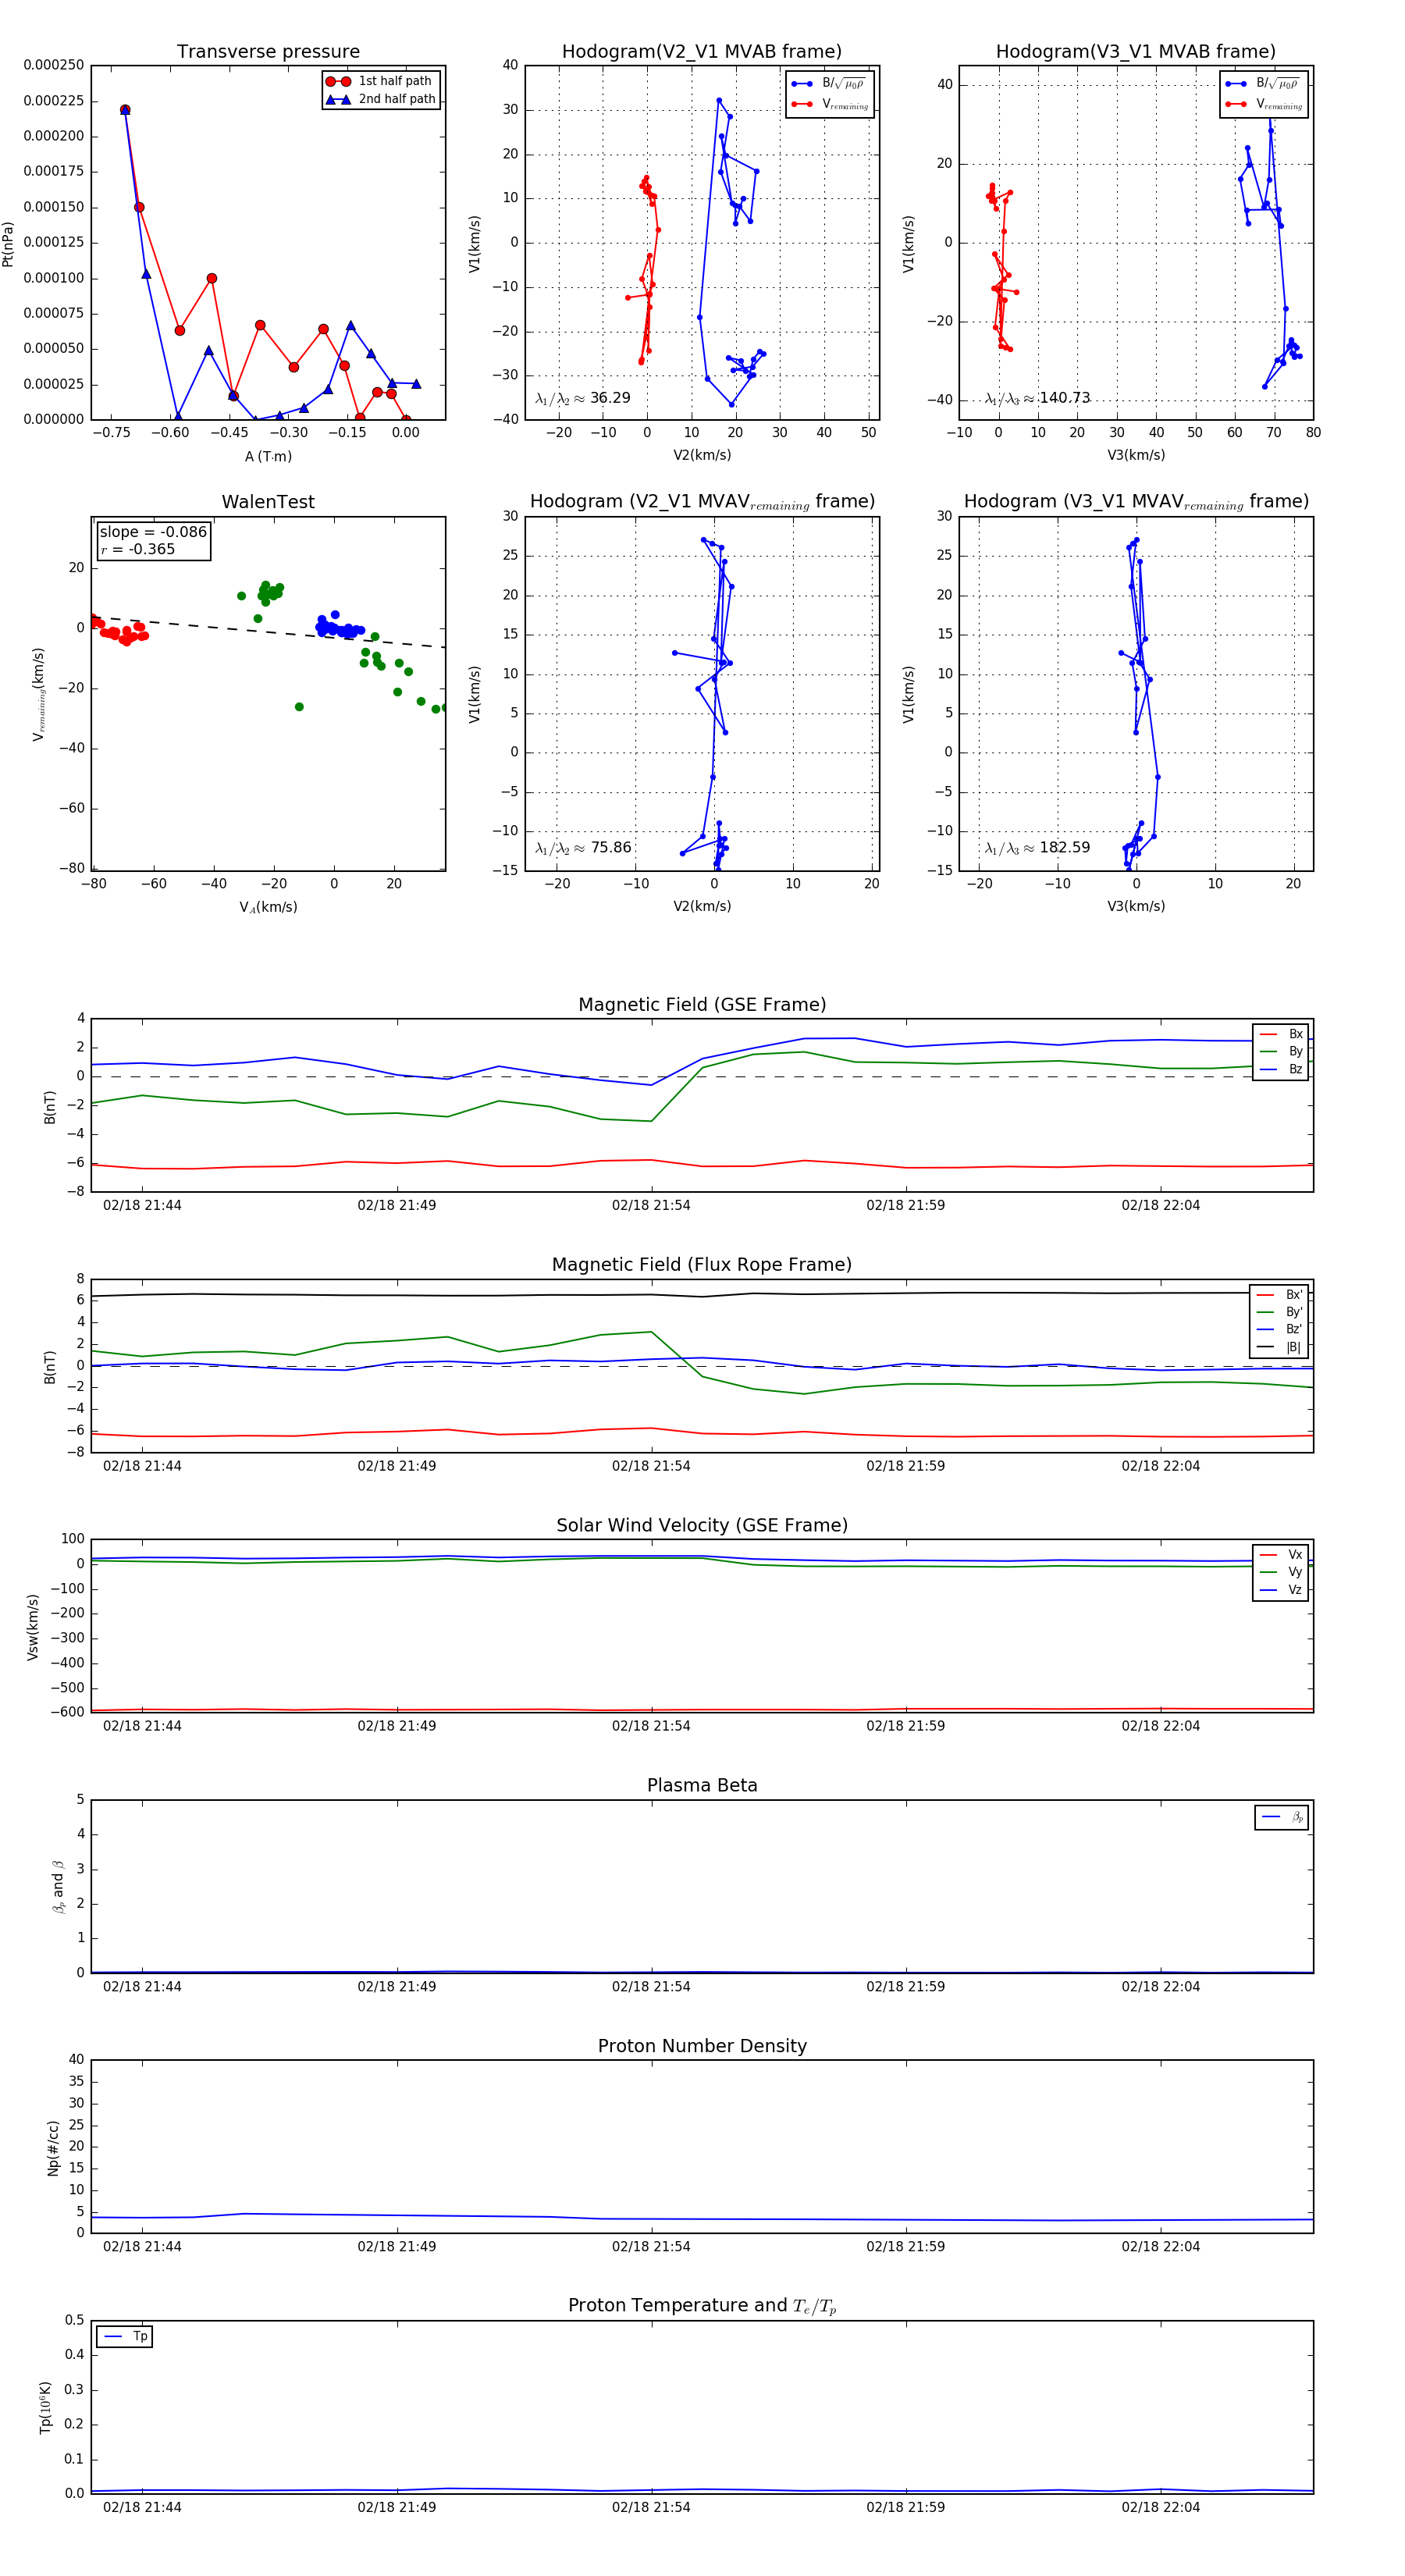Click the B/√μ0ρ legend entry in the V3_V1 MVAB hodogram

coord(1263,83)
